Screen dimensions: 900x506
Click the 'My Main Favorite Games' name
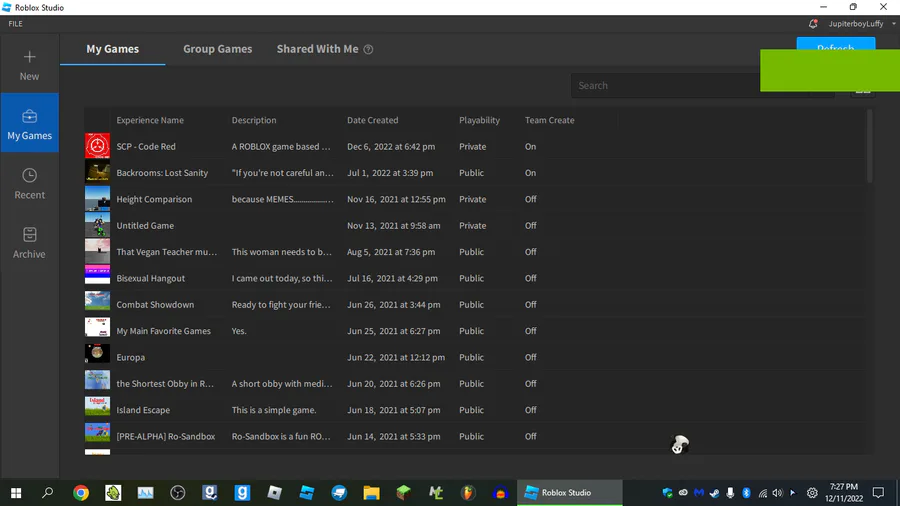164,331
